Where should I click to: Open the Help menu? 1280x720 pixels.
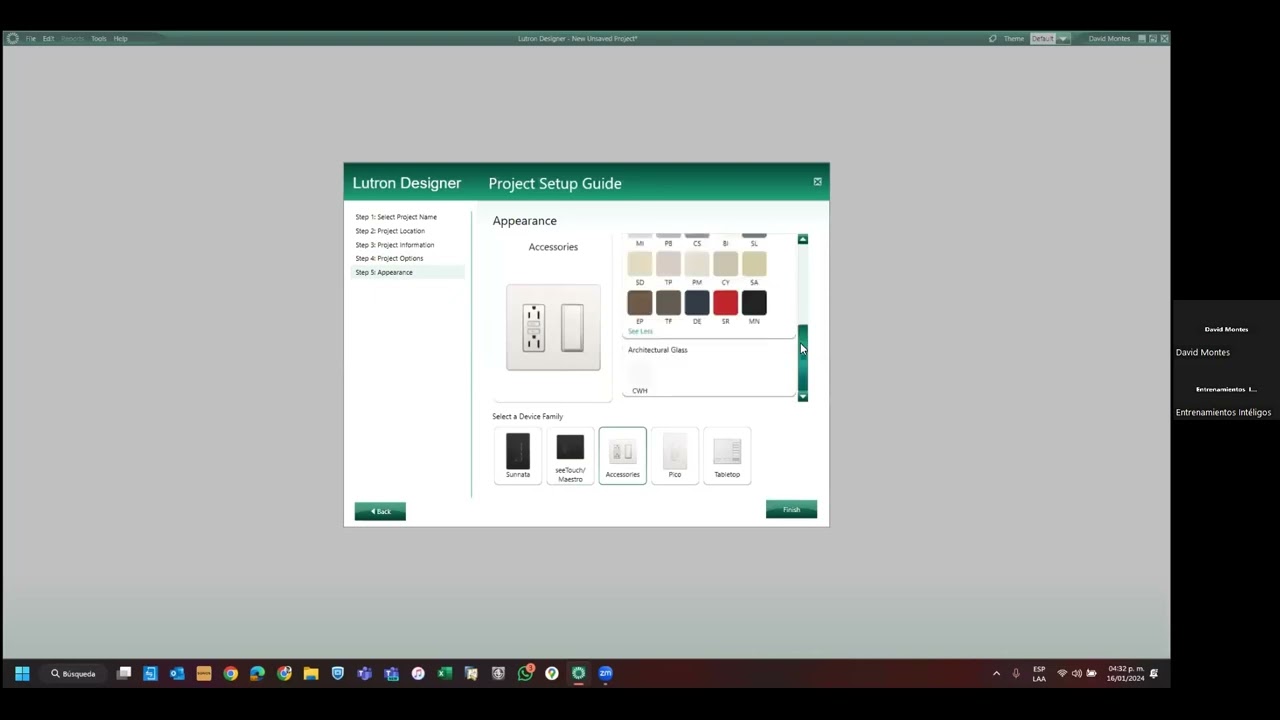point(120,39)
